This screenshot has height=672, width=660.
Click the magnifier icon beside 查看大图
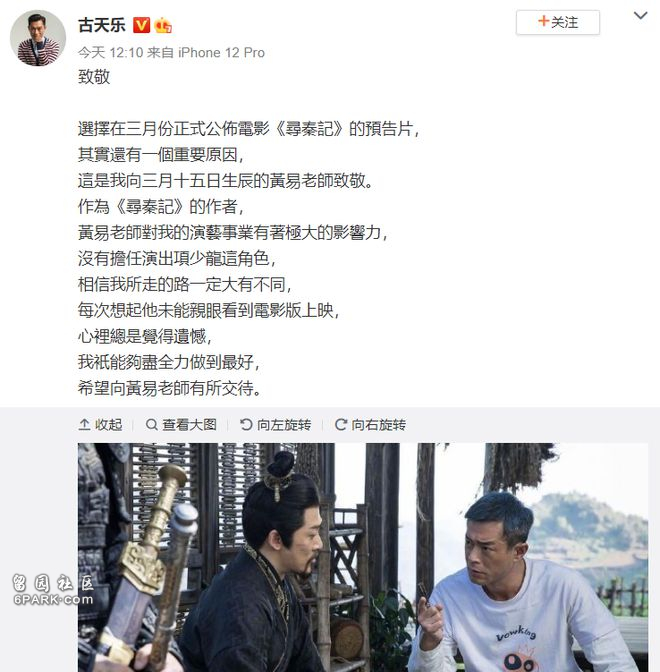pyautogui.click(x=152, y=425)
